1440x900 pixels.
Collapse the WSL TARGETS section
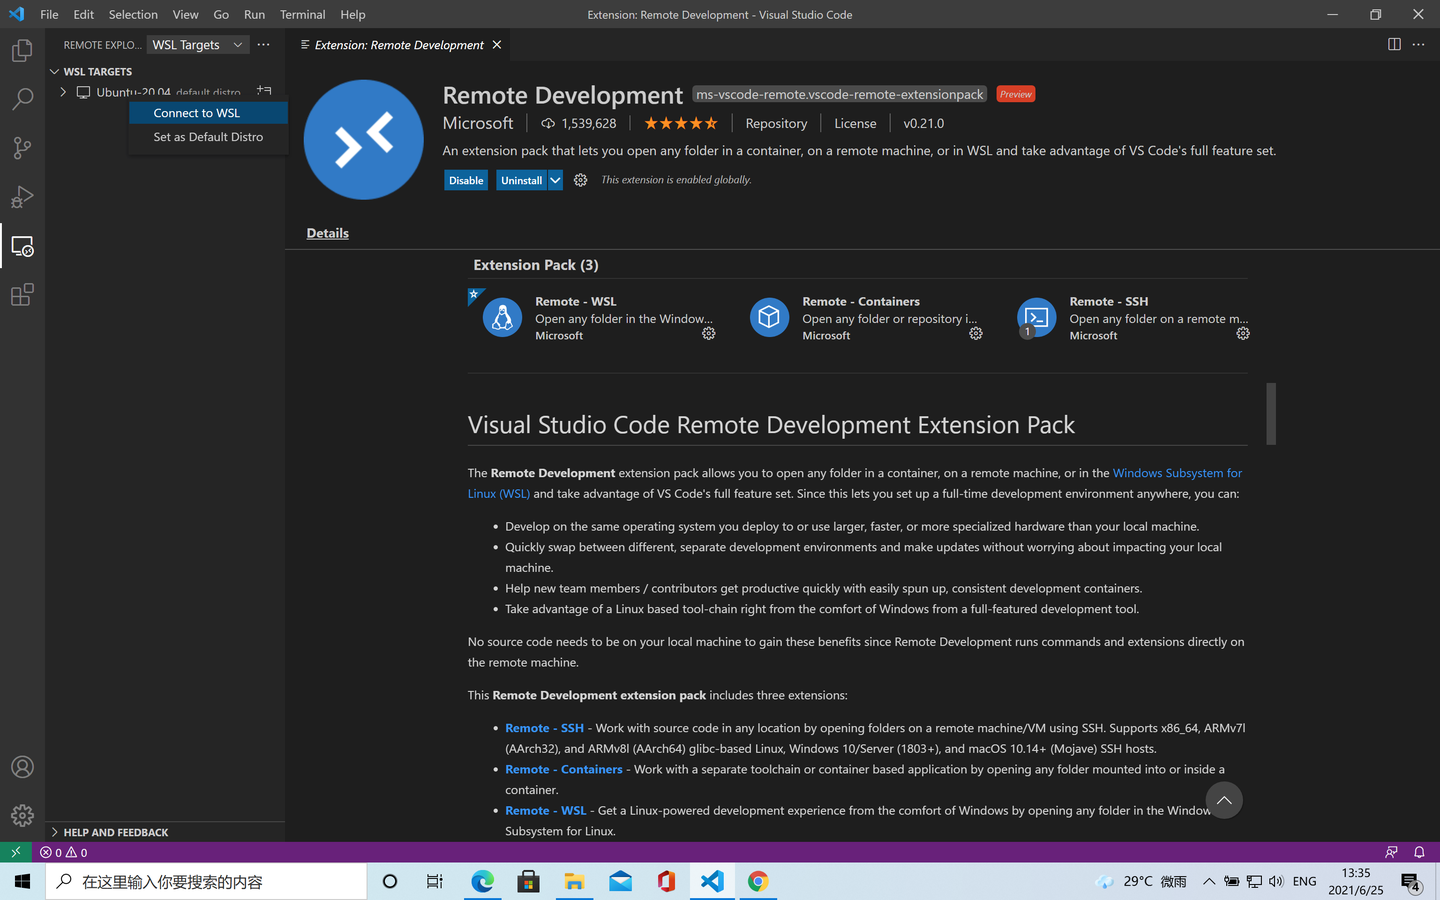(54, 71)
